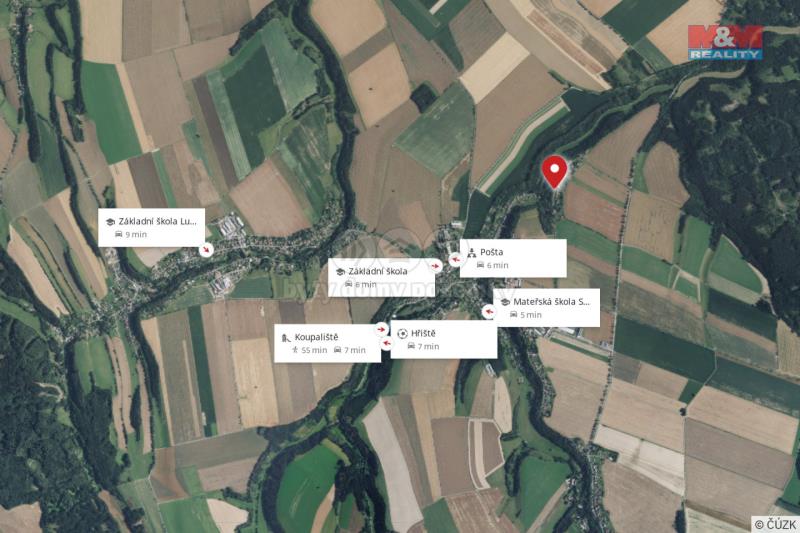The image size is (800, 533).
Task: Click arrow marker beside Mateřská škola label
Action: (x=489, y=311)
